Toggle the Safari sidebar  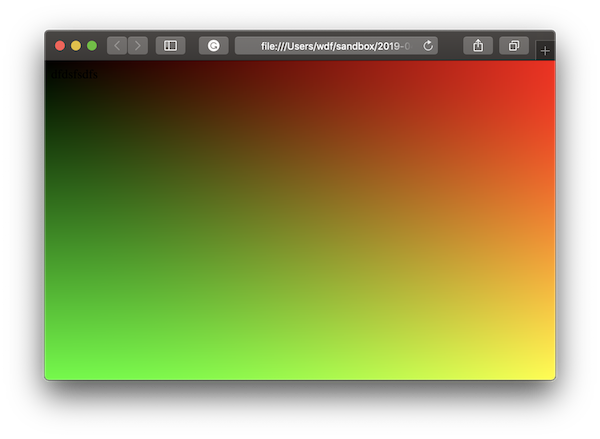[x=170, y=46]
